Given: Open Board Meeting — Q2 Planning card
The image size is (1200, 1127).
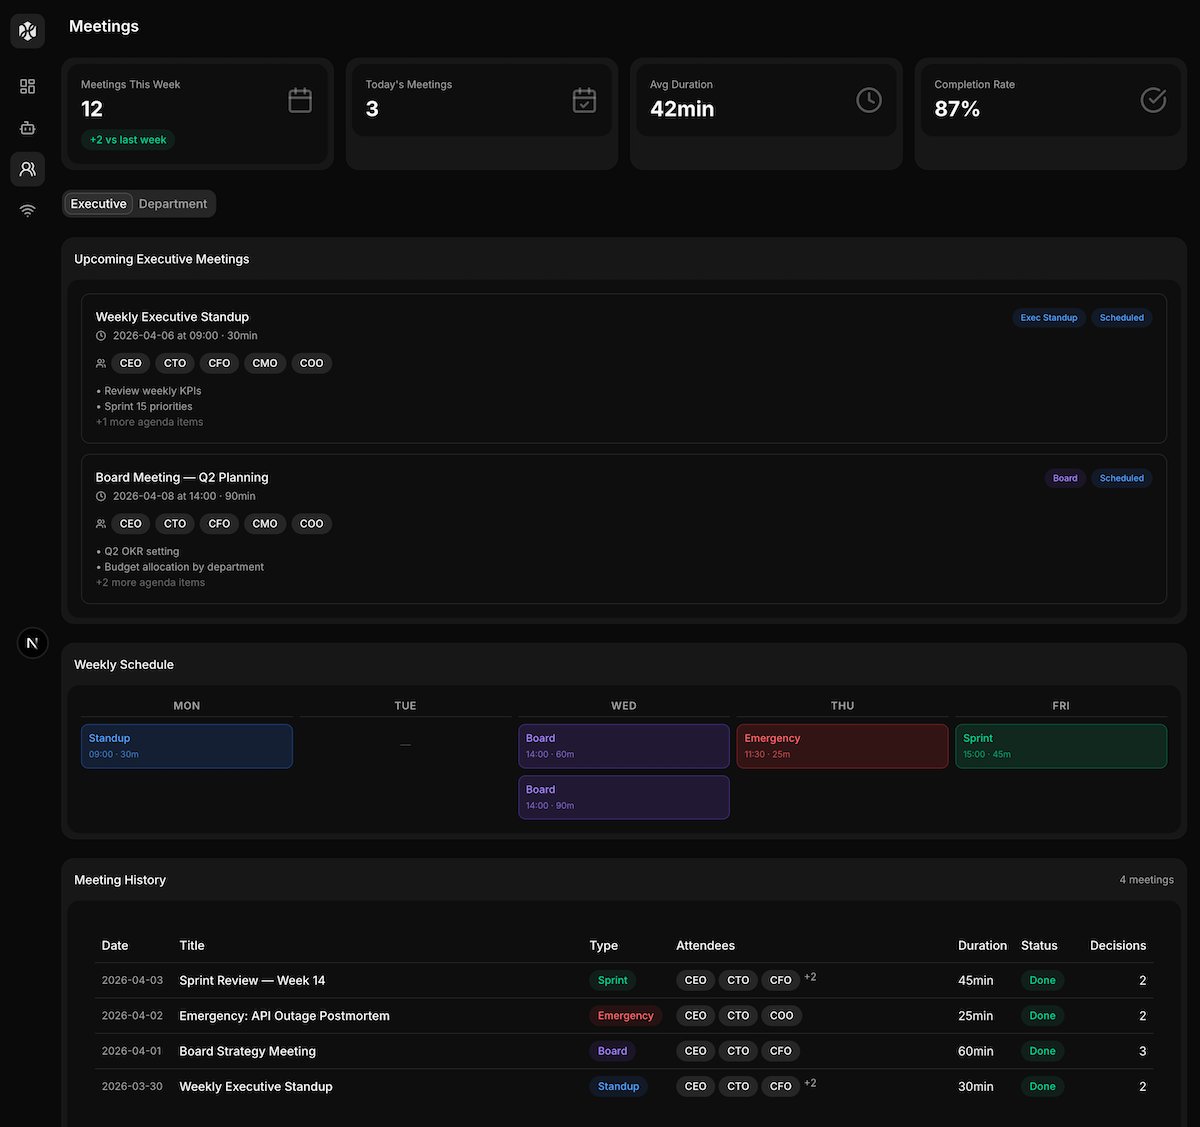Looking at the screenshot, I should click(x=624, y=529).
